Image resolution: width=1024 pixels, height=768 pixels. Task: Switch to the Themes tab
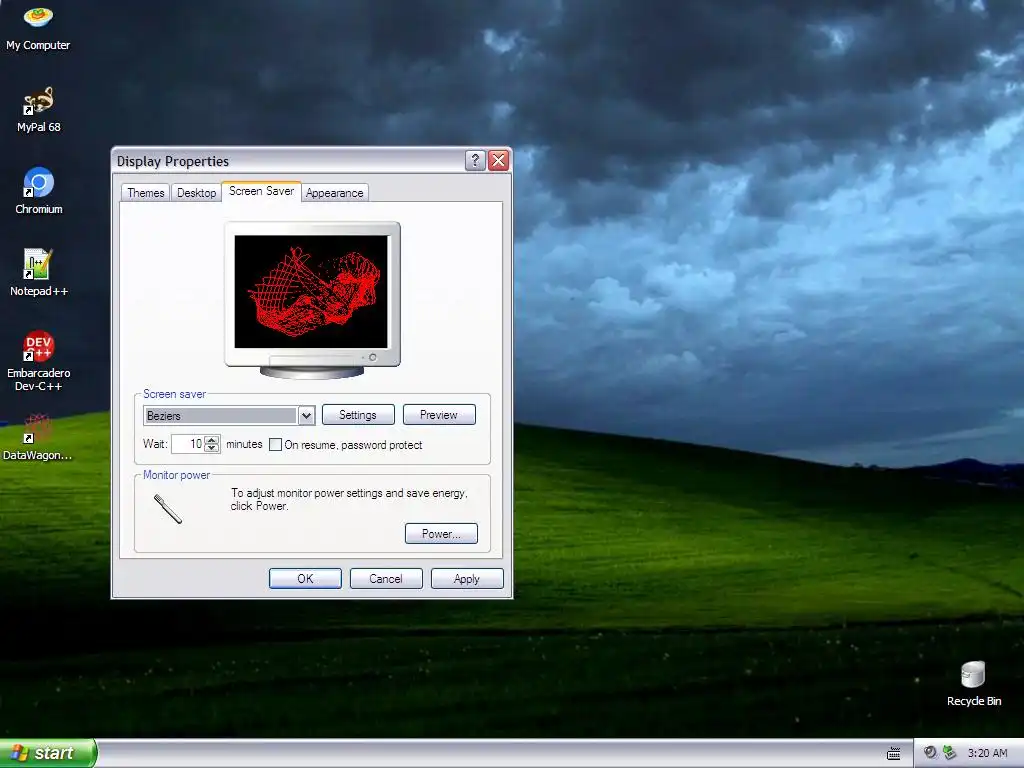tap(146, 193)
